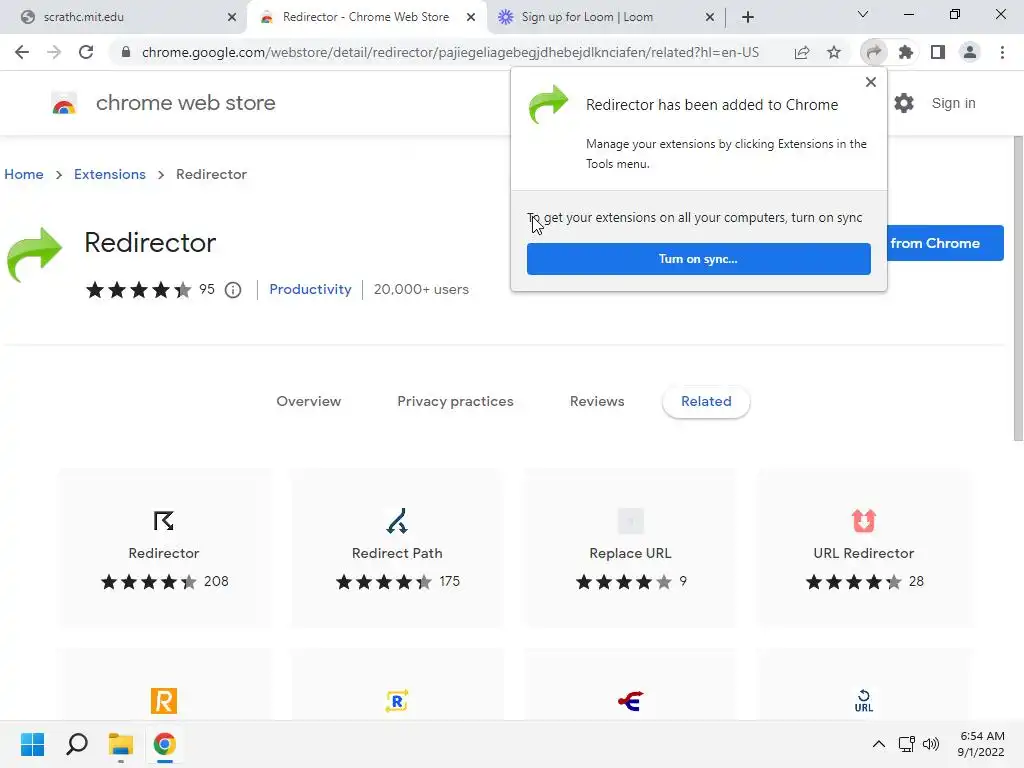This screenshot has height=768, width=1024.
Task: Open the URL Redirector extension card
Action: (x=863, y=548)
